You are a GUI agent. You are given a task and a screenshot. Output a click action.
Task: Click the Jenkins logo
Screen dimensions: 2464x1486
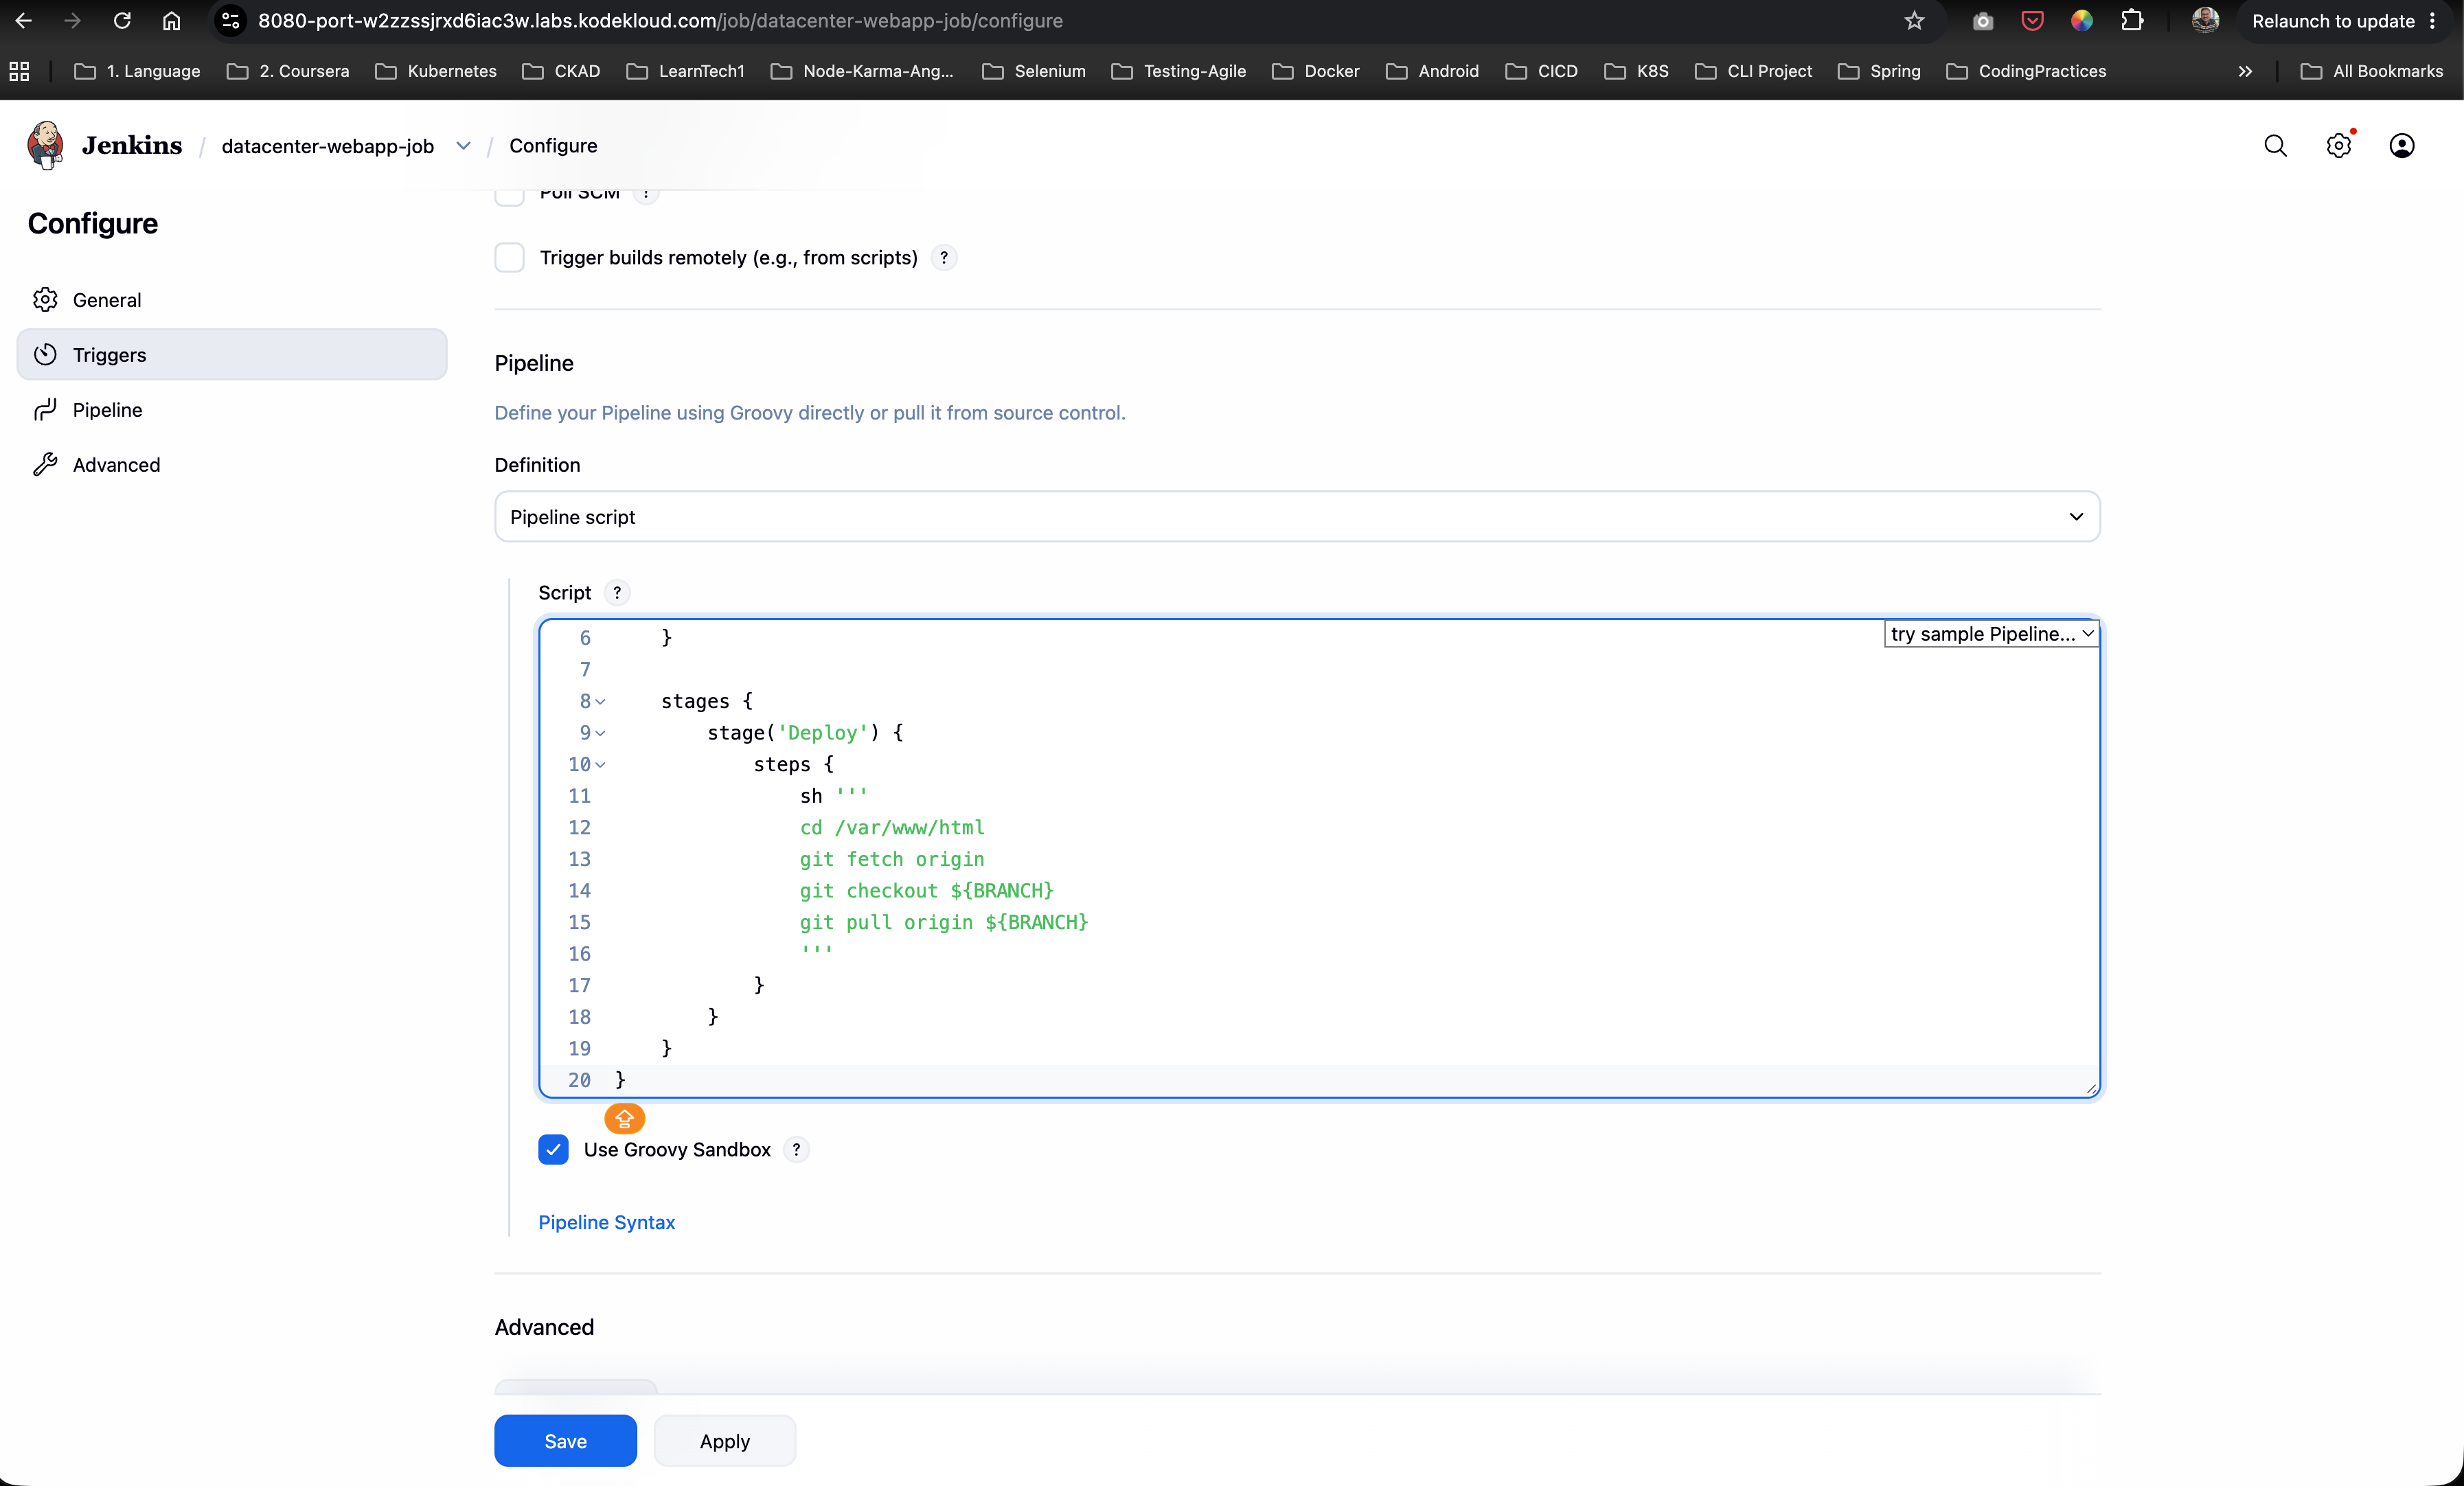46,146
